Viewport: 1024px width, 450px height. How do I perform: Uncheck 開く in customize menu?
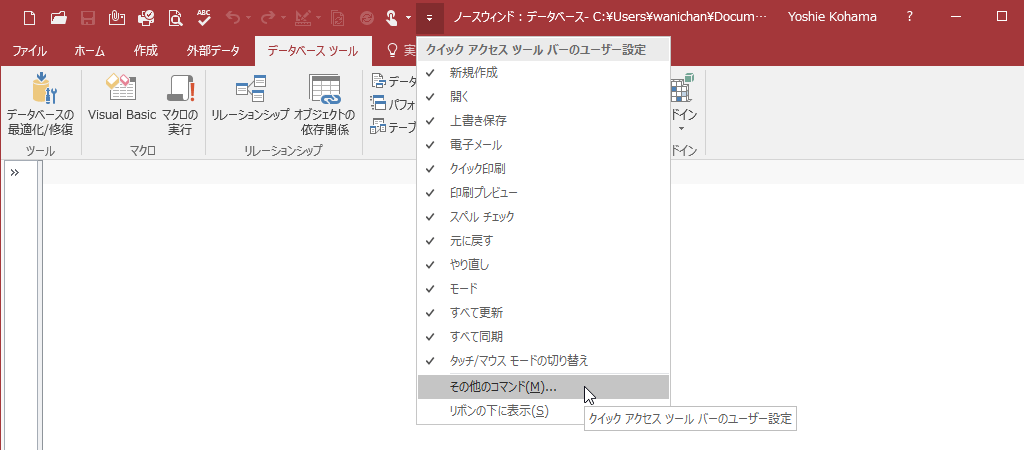pos(543,97)
